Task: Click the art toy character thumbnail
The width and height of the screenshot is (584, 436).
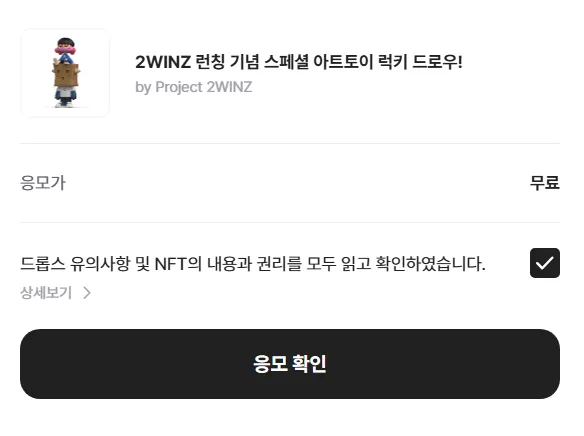Action: point(65,73)
